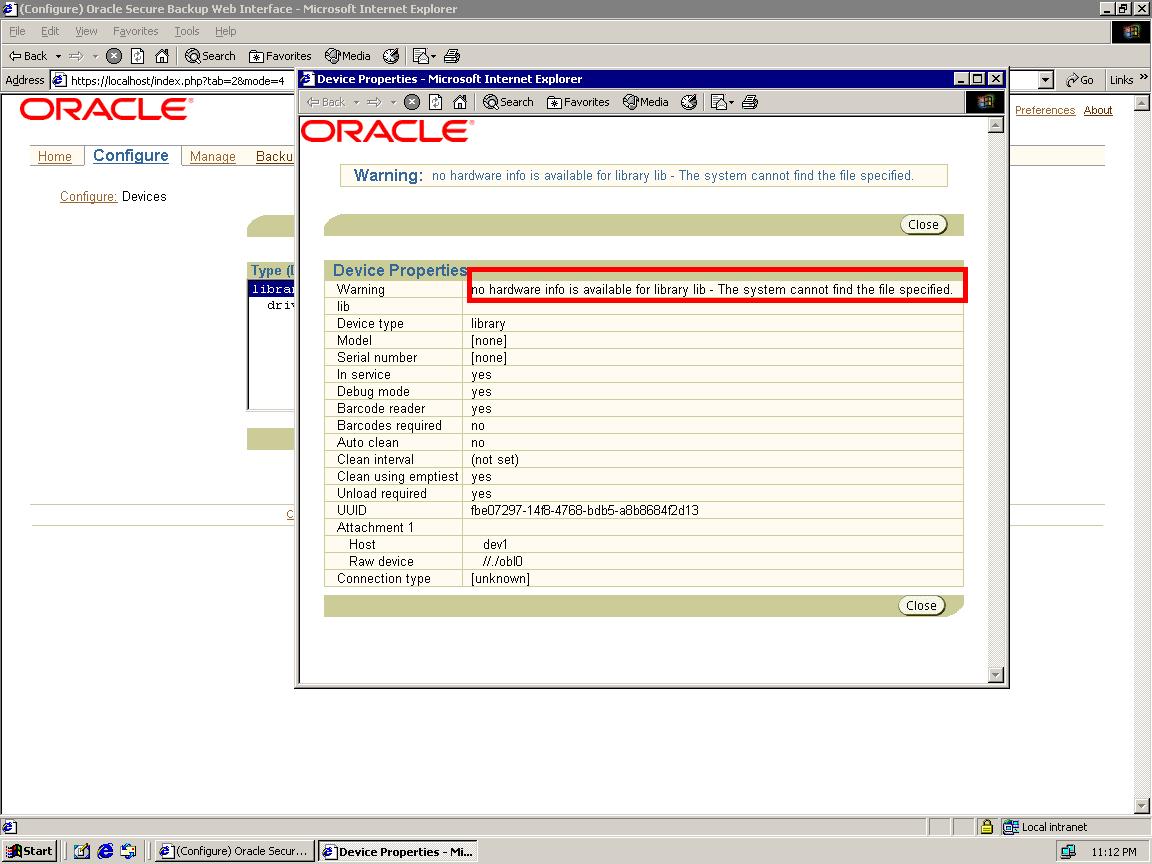Viewport: 1152px width, 864px height.
Task: Switch to the Manage tab
Action: (212, 156)
